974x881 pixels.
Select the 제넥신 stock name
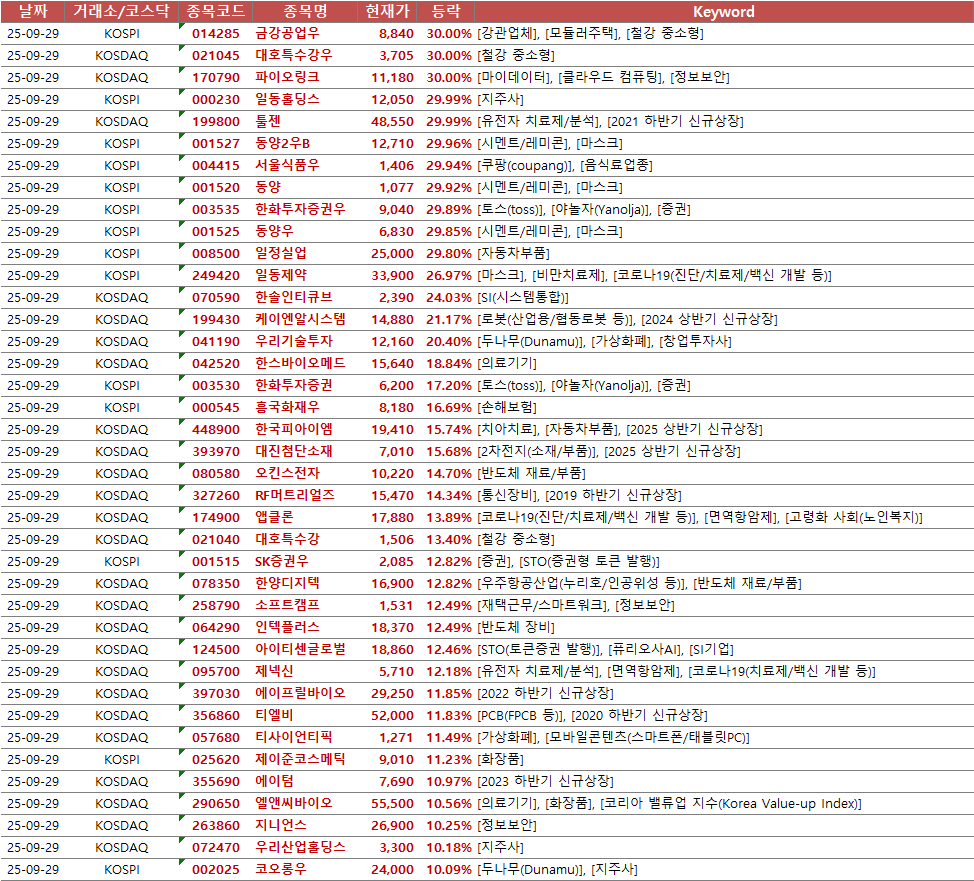coord(274,672)
